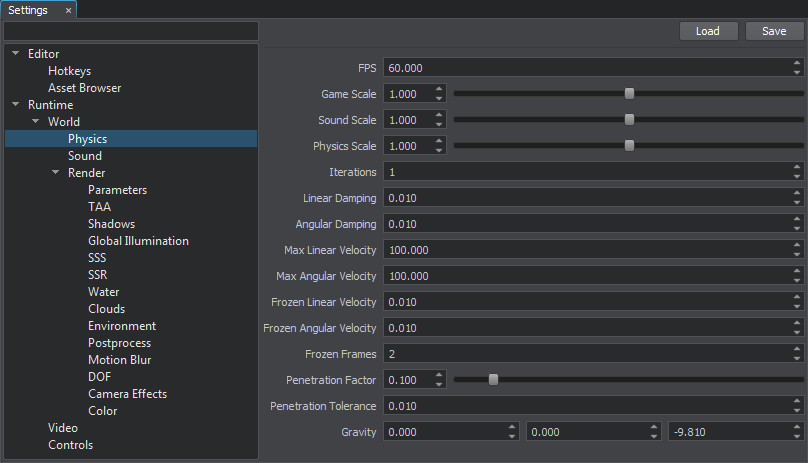Image resolution: width=808 pixels, height=463 pixels.
Task: Open Global Illumination settings
Action: tap(138, 241)
